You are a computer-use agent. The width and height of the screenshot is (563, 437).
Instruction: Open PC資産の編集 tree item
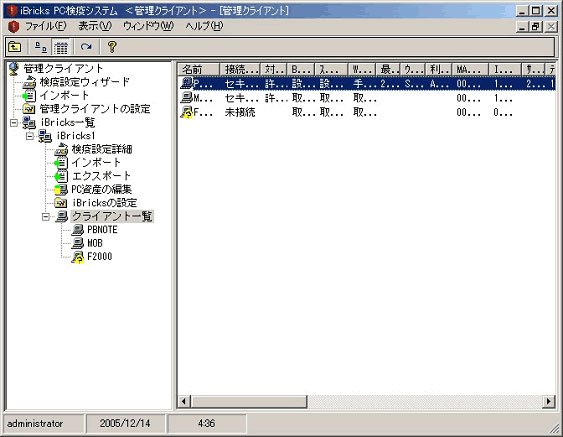[101, 189]
